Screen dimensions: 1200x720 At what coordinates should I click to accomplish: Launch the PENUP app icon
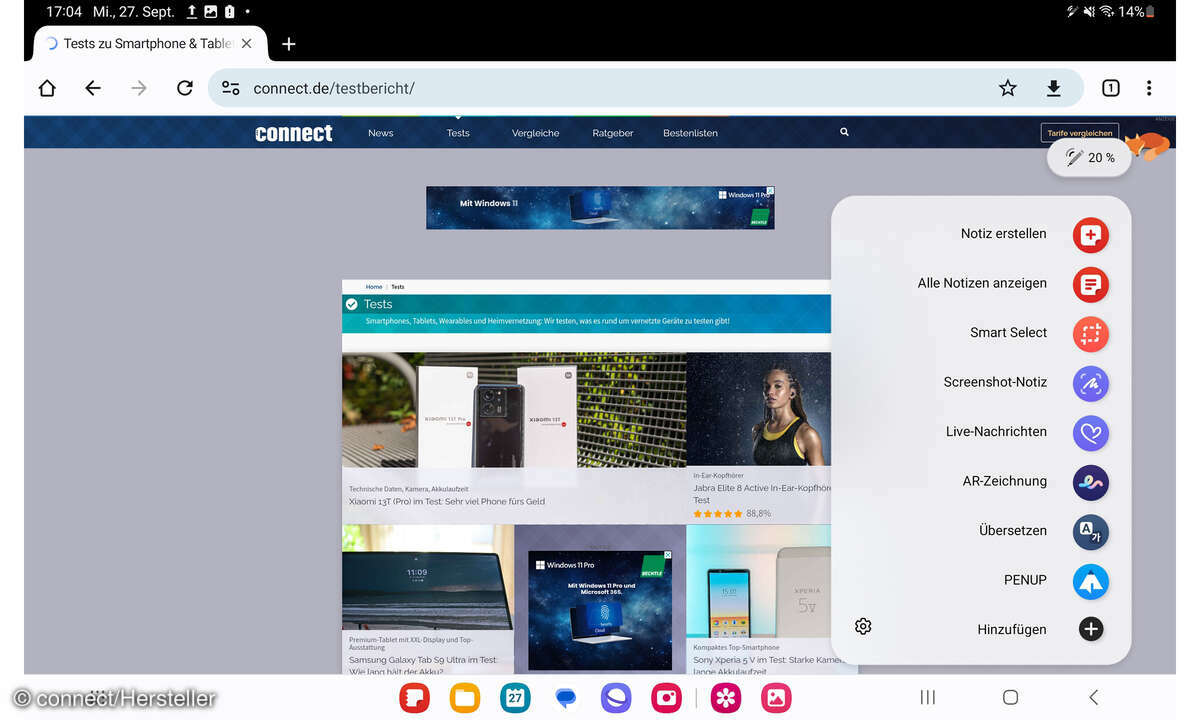click(1090, 581)
